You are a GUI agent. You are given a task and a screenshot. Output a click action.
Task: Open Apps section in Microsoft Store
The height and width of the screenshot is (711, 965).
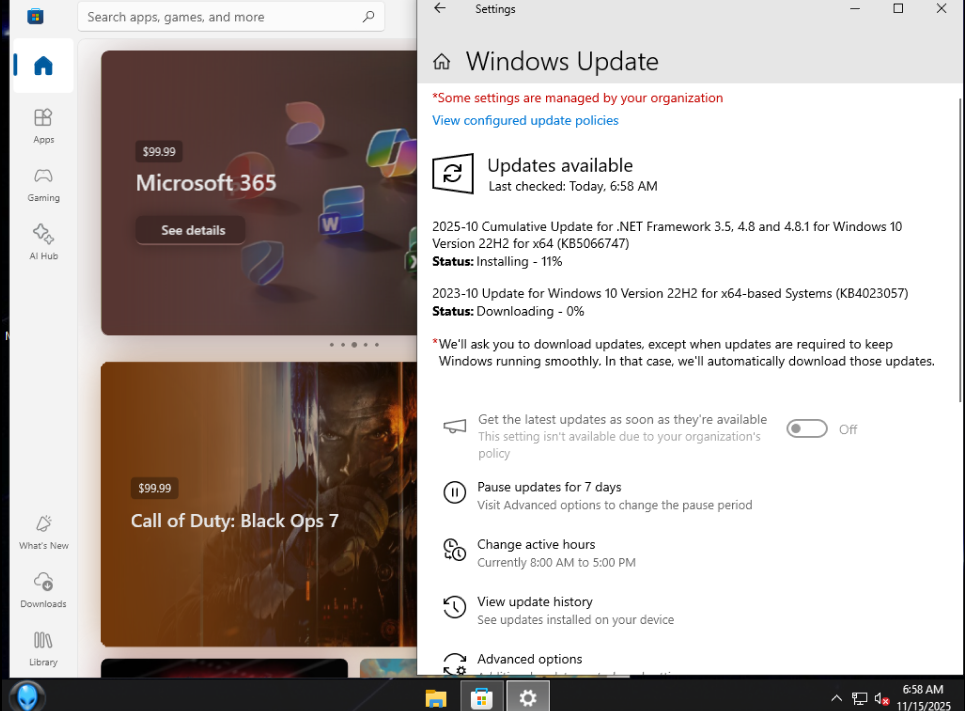pyautogui.click(x=43, y=126)
